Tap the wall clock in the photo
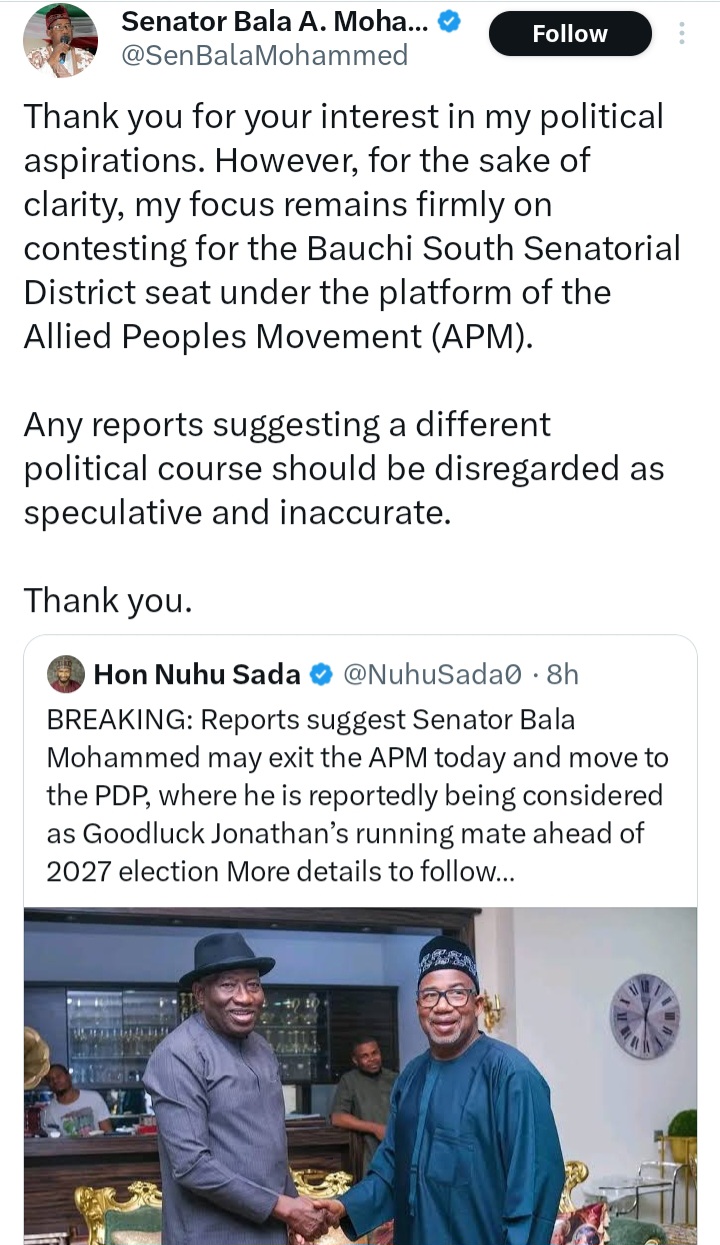The height and width of the screenshot is (1245, 720). (644, 1016)
